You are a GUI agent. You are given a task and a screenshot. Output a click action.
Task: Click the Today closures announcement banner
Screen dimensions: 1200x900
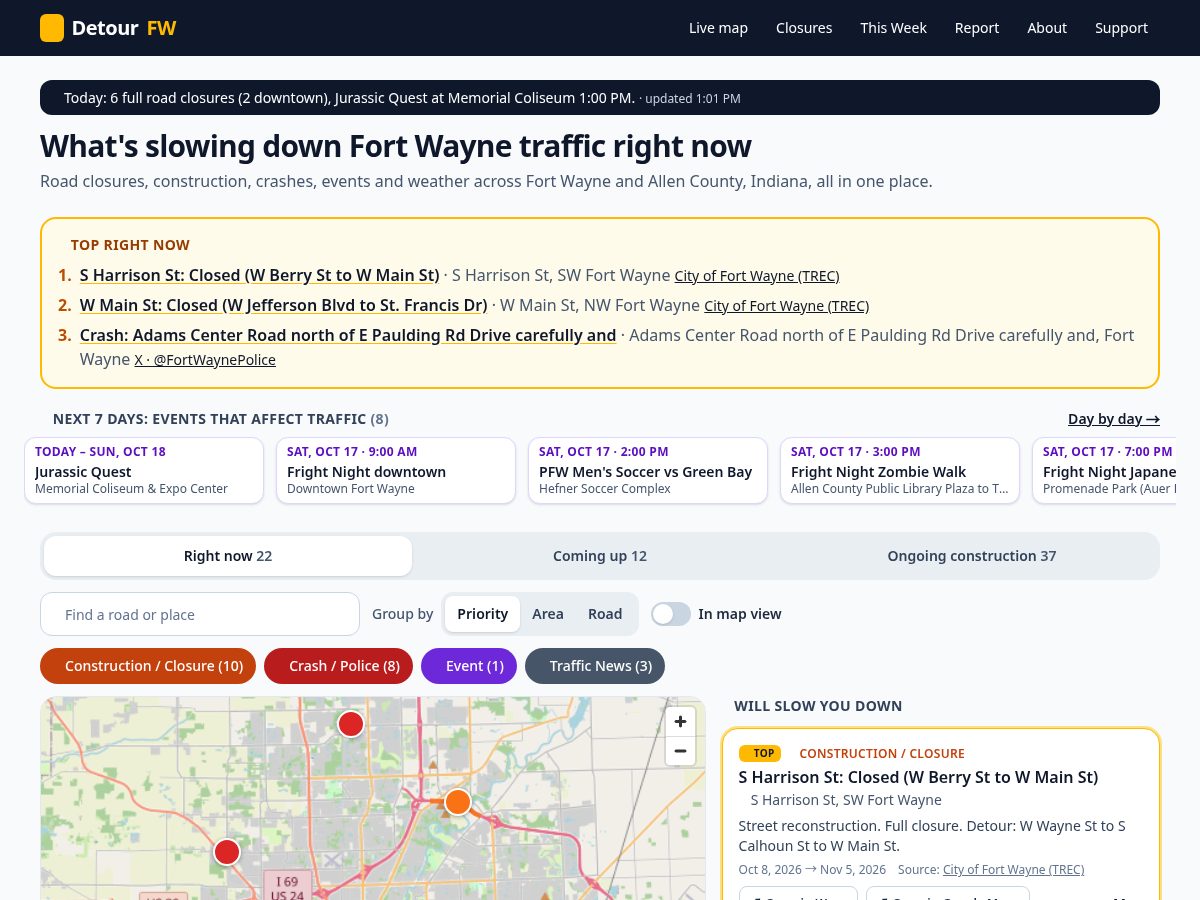tap(600, 98)
